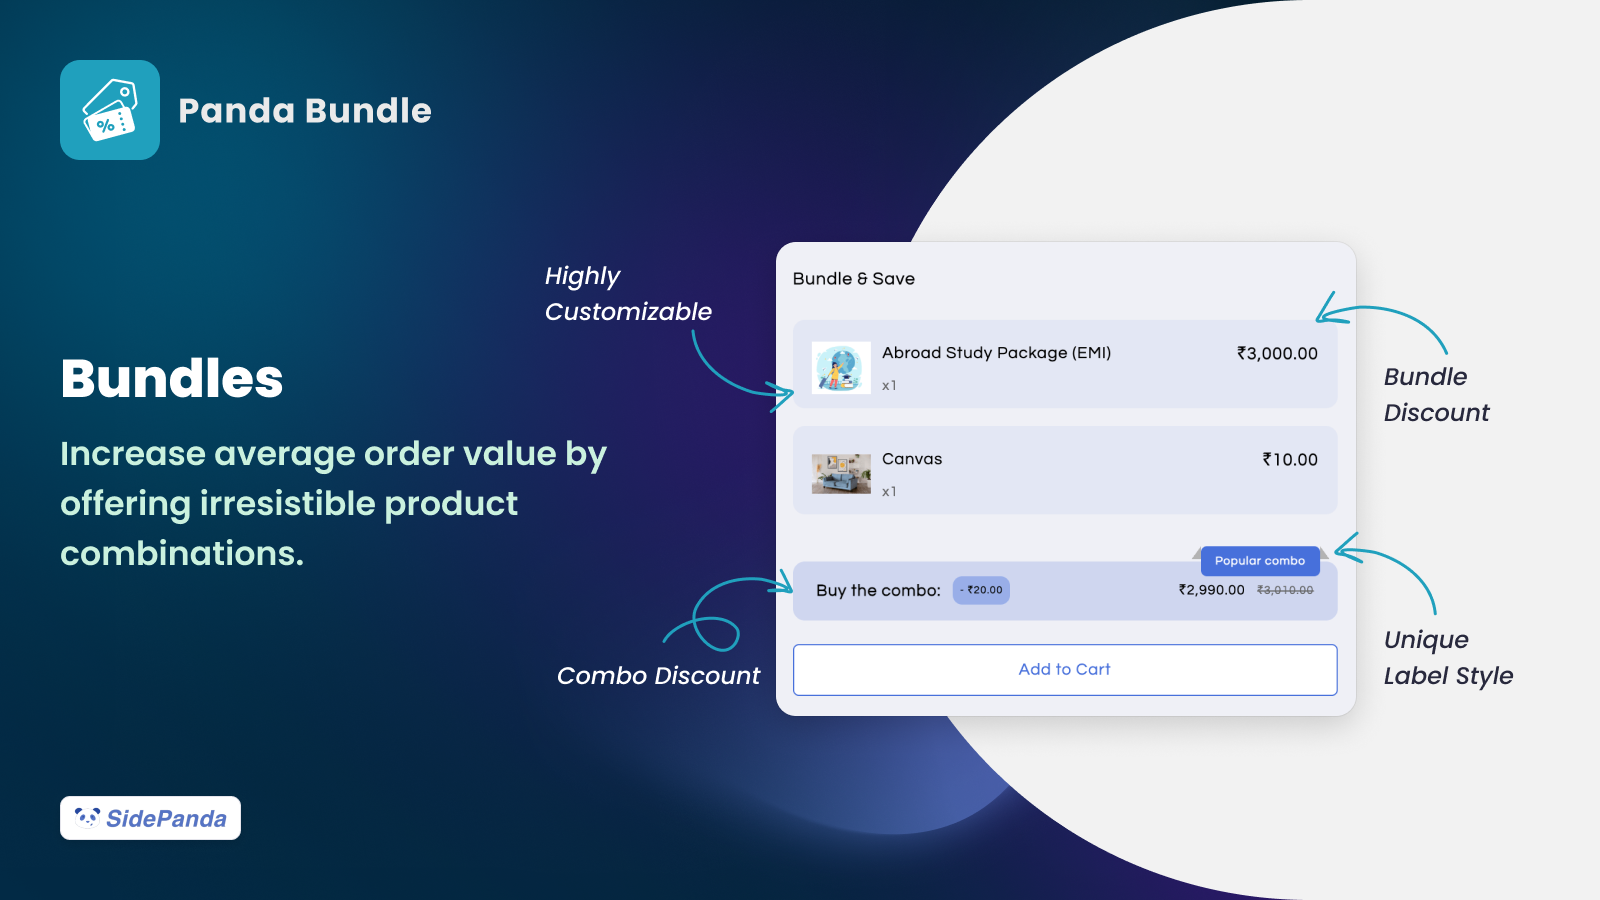Image resolution: width=1600 pixels, height=900 pixels.
Task: Click the sofa image next to Canvas
Action: pos(840,470)
